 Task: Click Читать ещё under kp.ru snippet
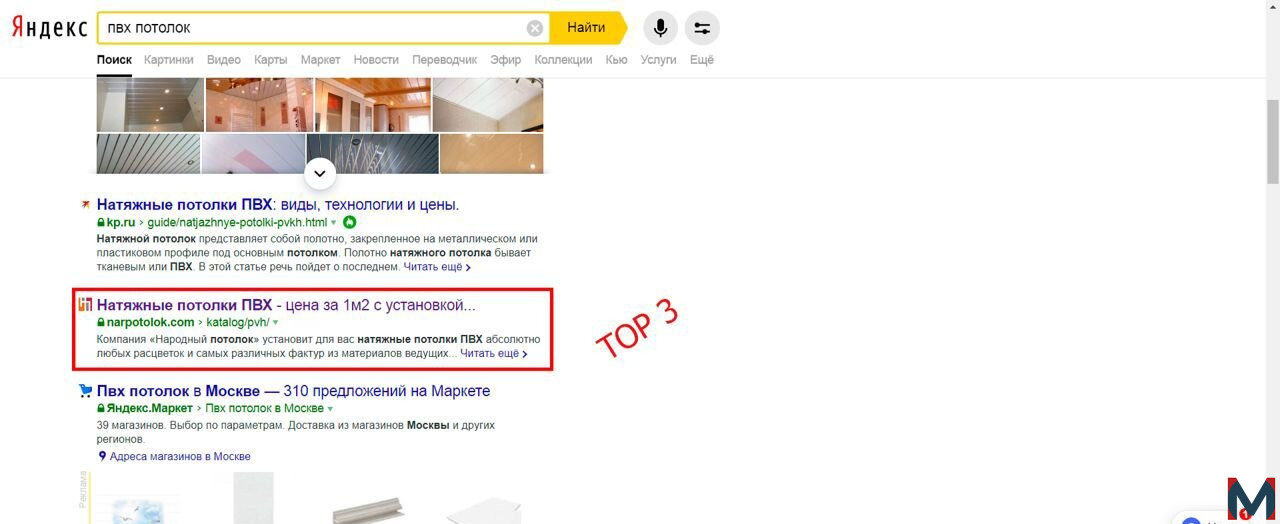[437, 268]
